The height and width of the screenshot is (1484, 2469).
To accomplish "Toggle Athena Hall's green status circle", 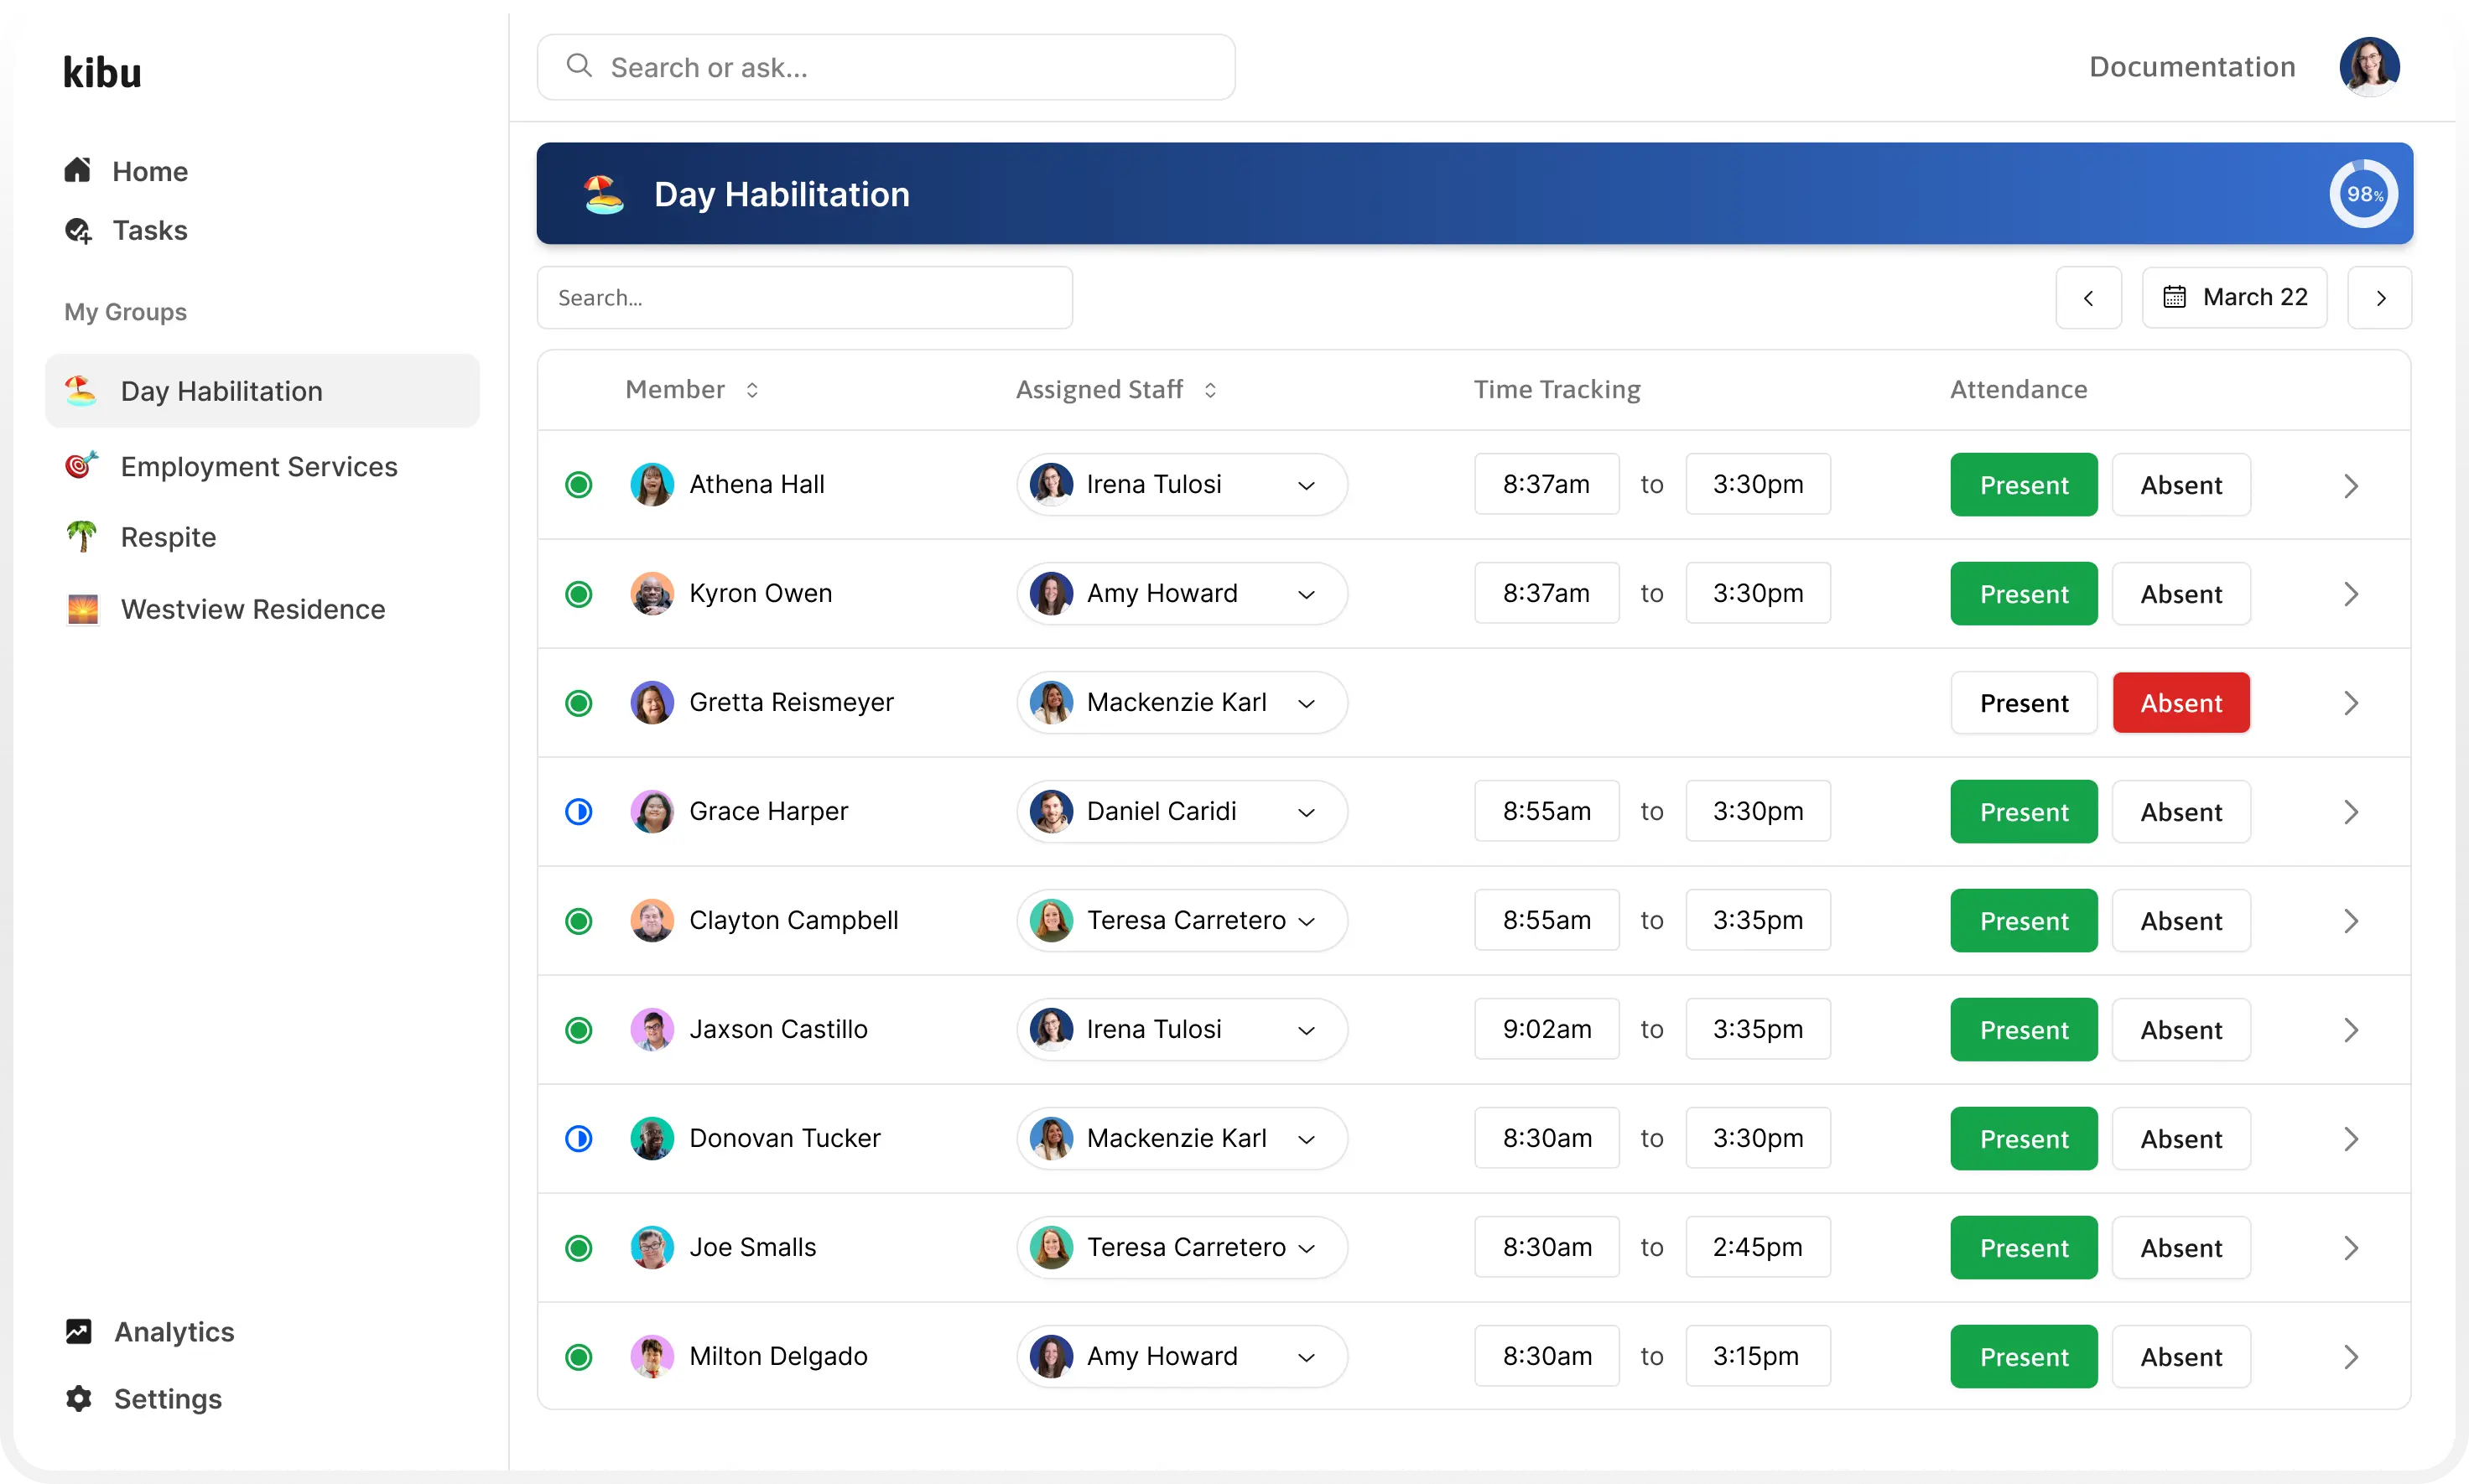I will coord(579,485).
